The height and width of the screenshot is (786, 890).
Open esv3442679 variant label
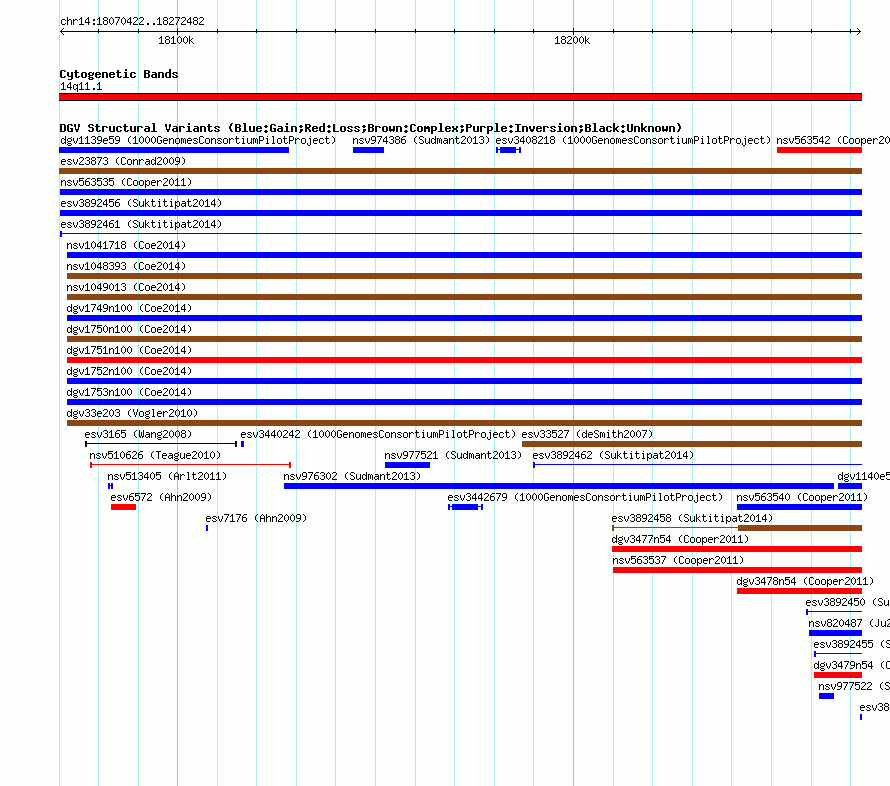(585, 497)
